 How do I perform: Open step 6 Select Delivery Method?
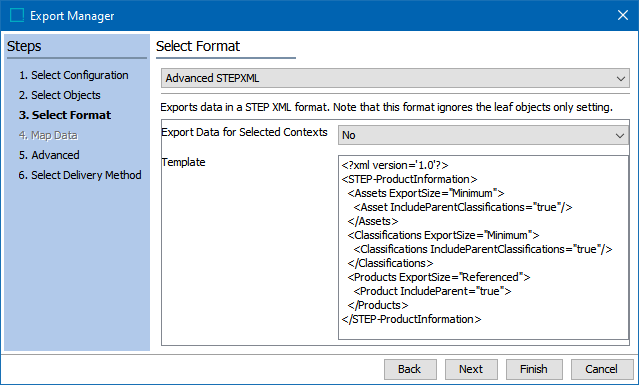tap(80, 175)
